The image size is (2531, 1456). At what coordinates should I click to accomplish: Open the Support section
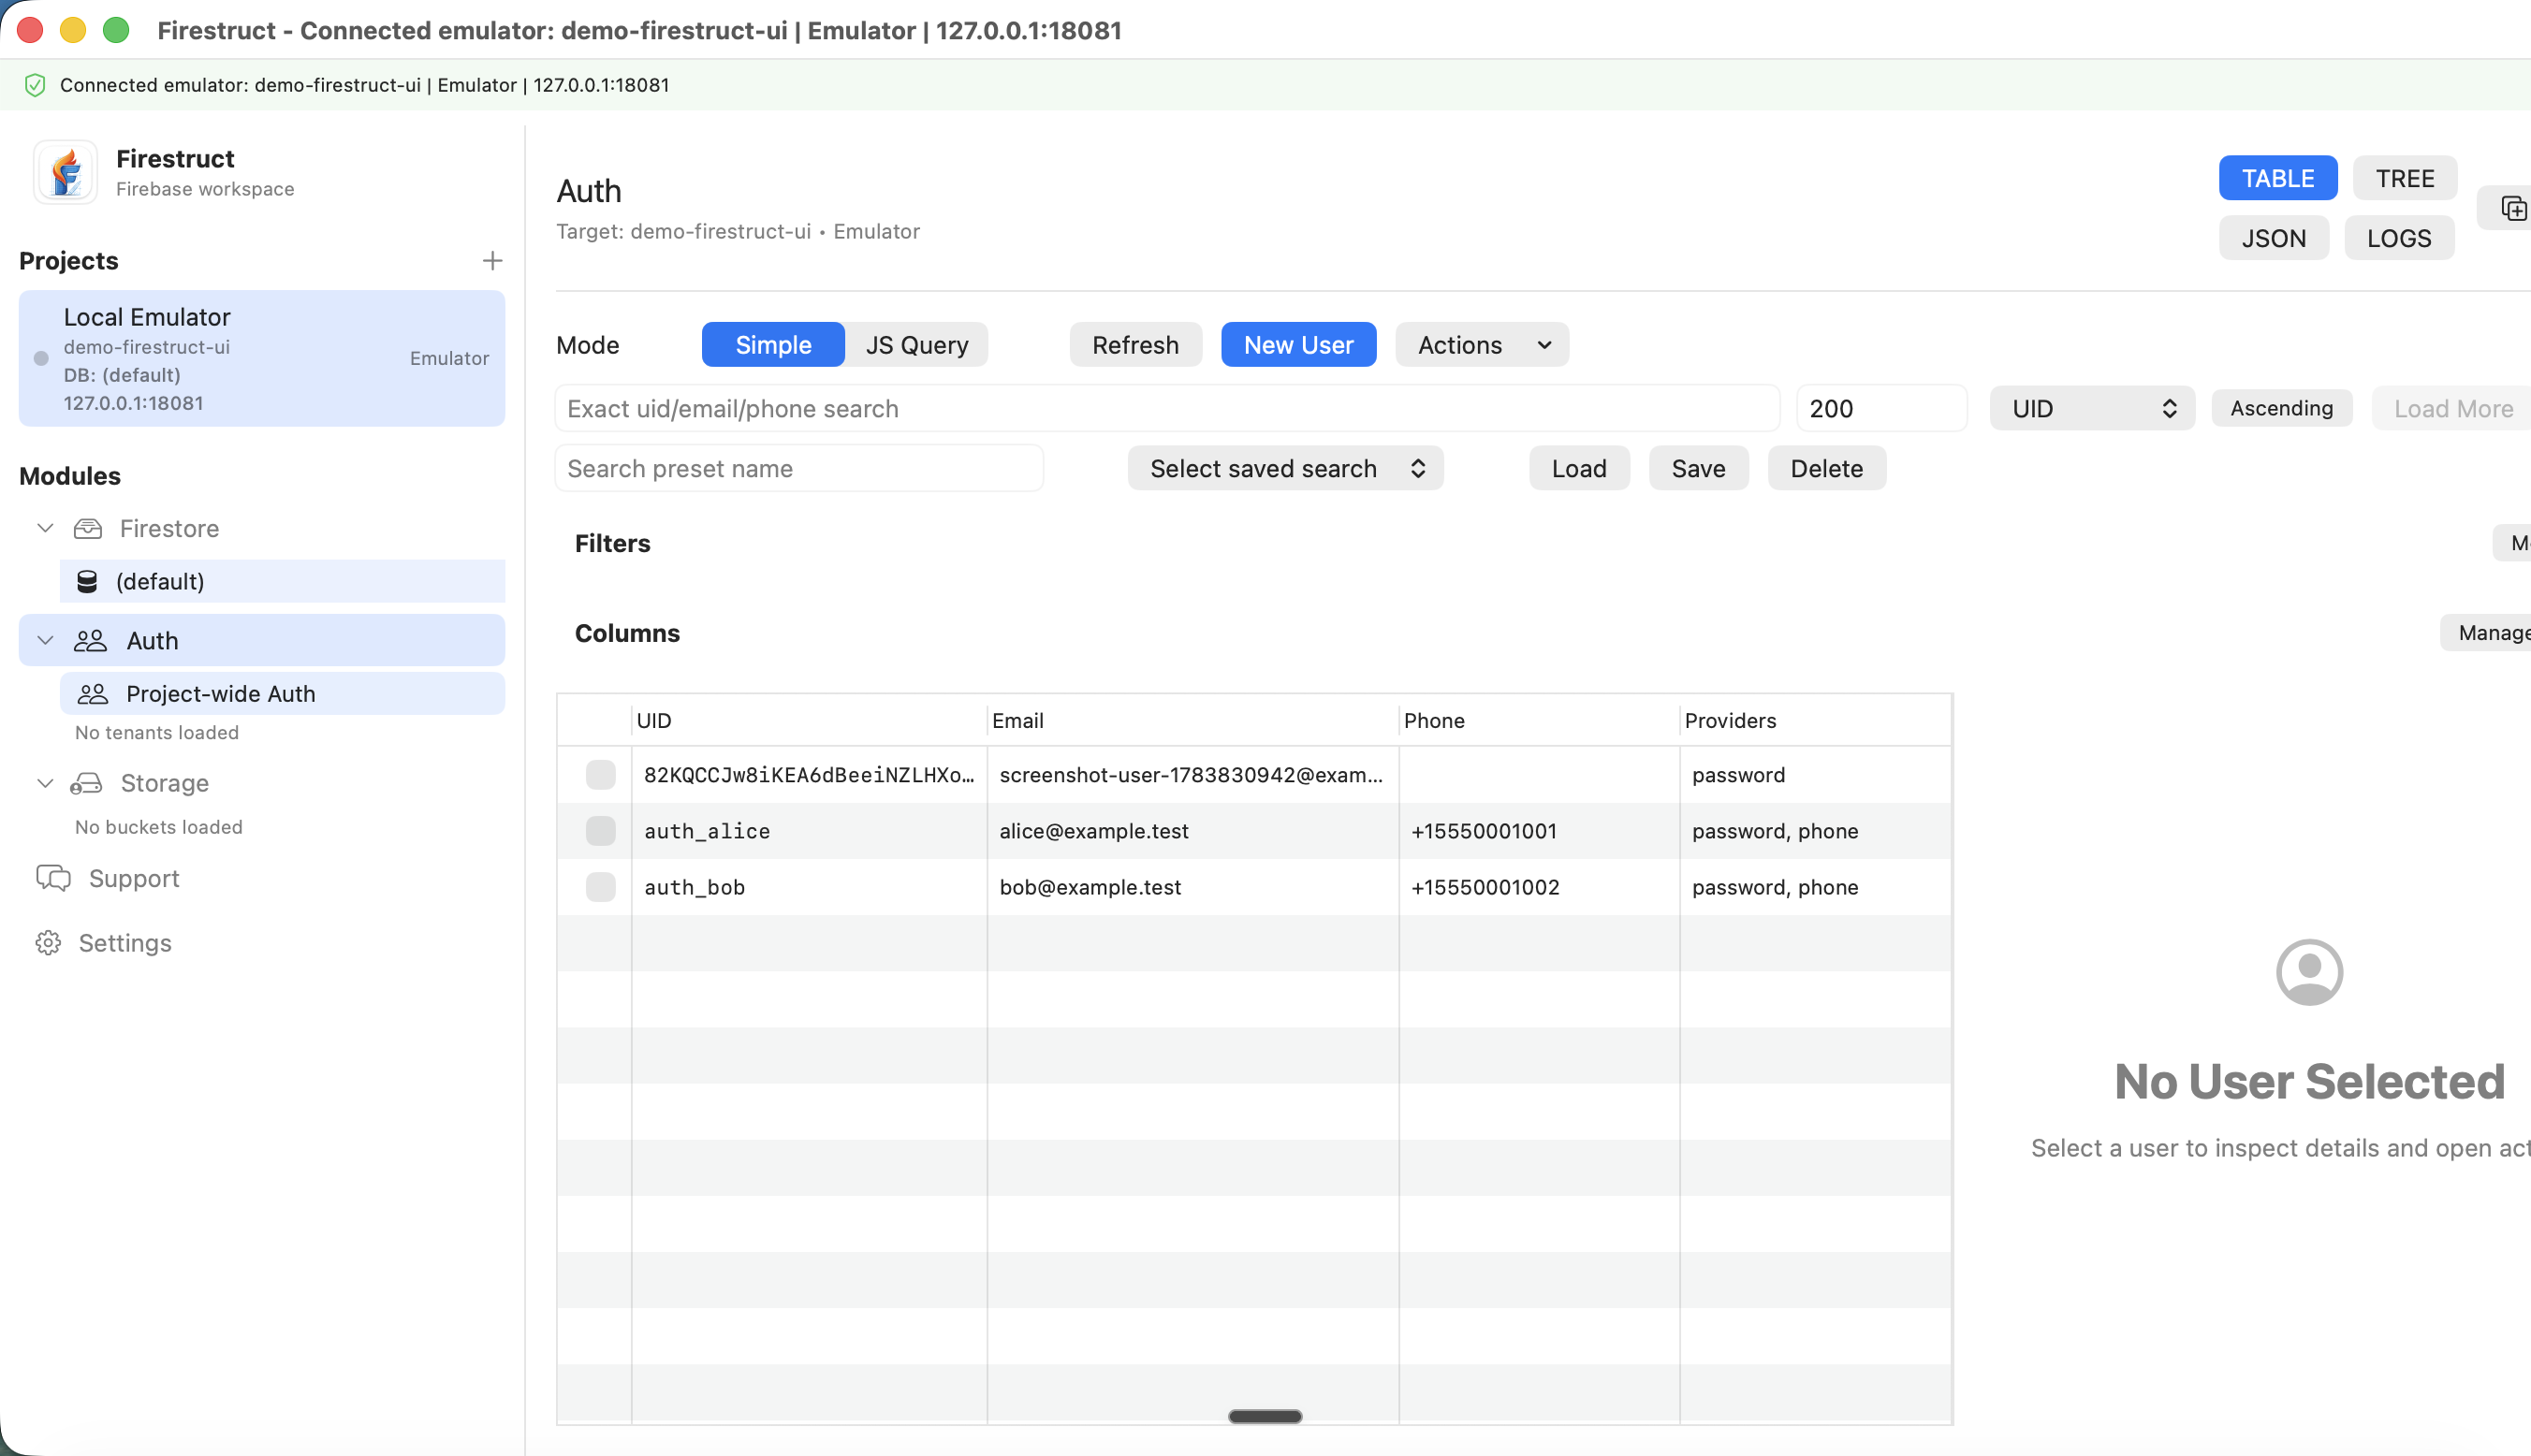tap(134, 878)
